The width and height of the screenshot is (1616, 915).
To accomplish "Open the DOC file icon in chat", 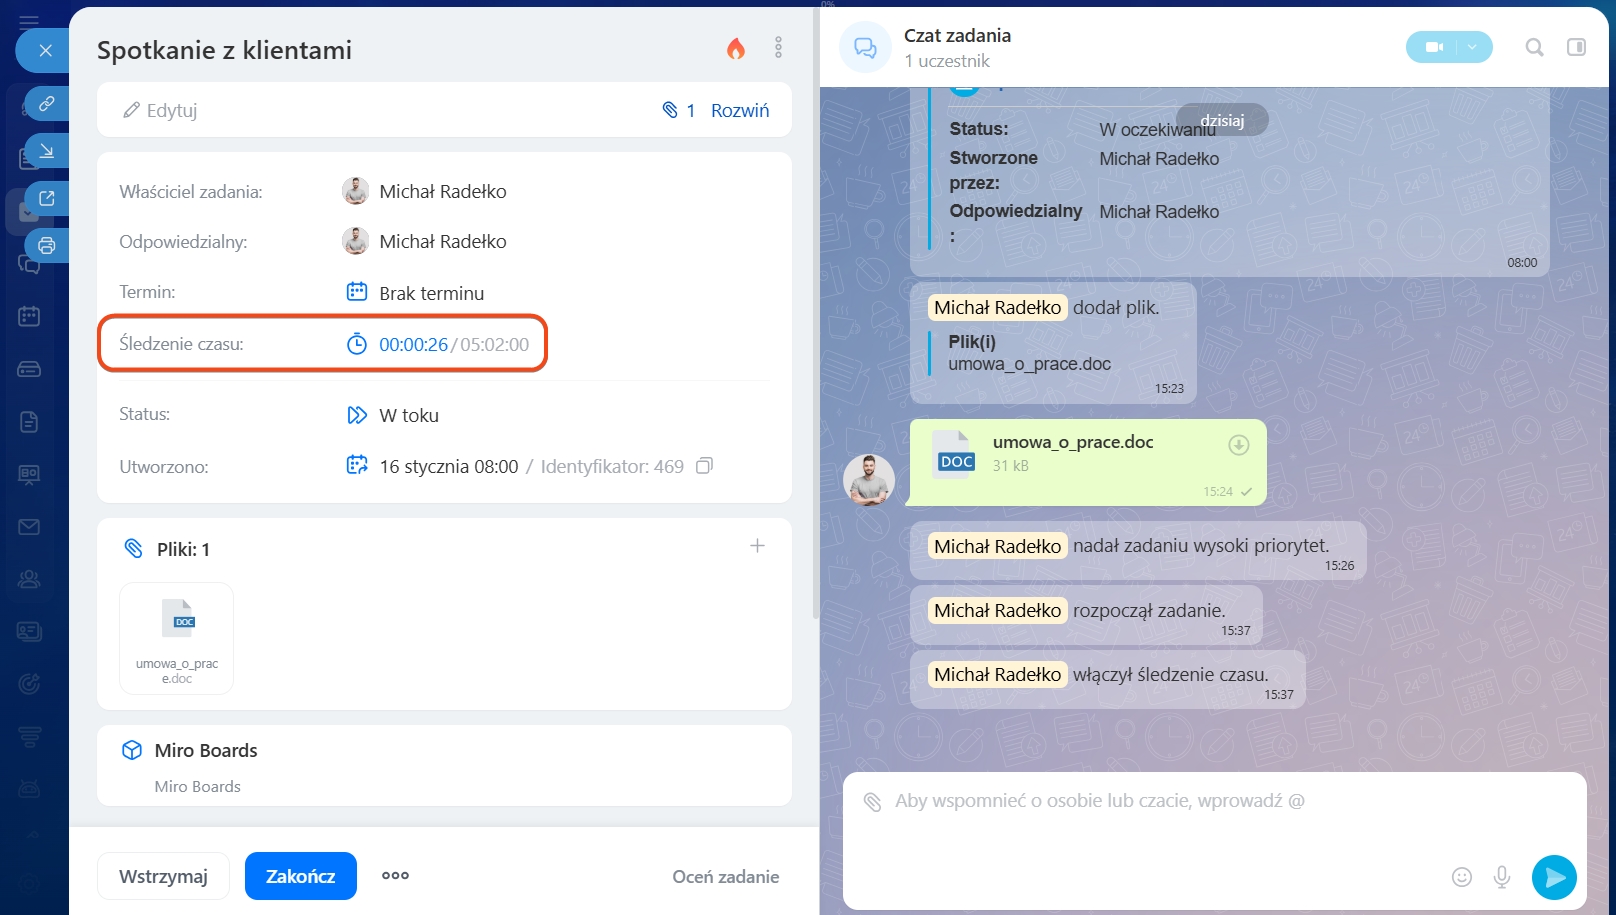I will [x=954, y=455].
